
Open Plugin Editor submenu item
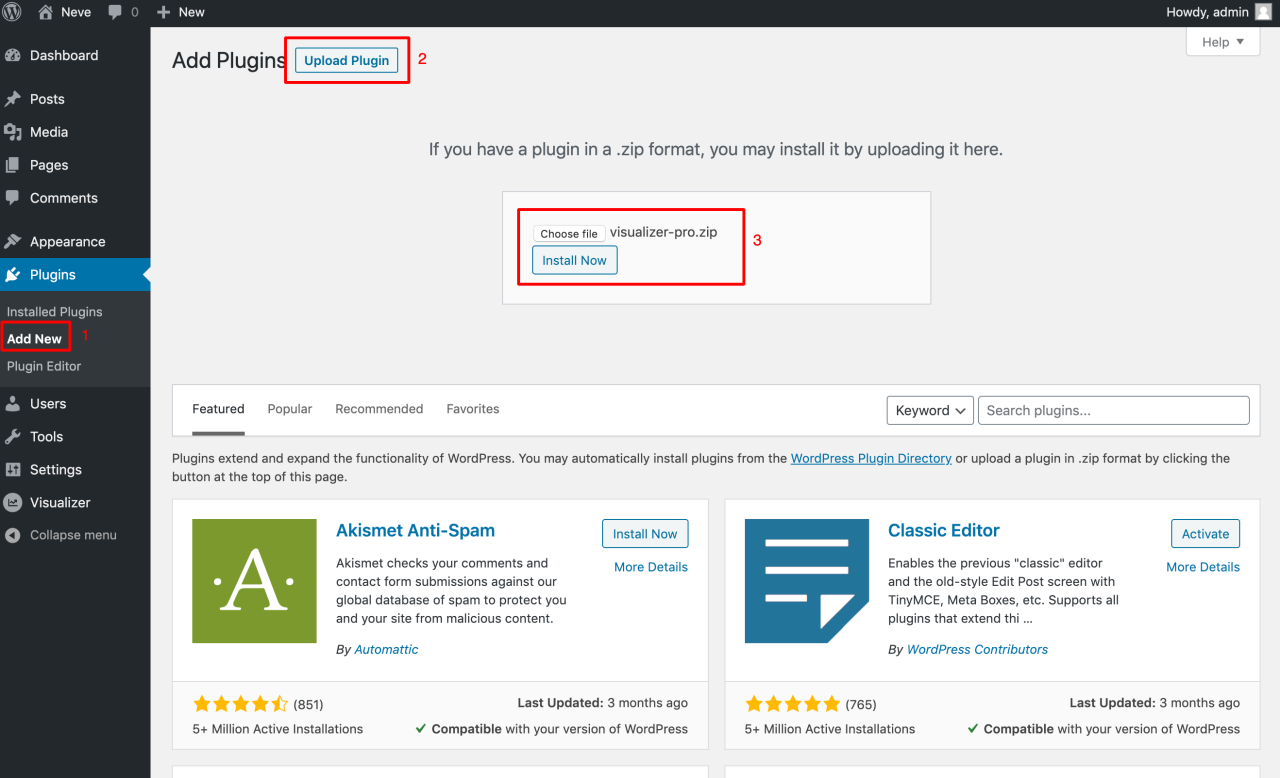coord(44,366)
